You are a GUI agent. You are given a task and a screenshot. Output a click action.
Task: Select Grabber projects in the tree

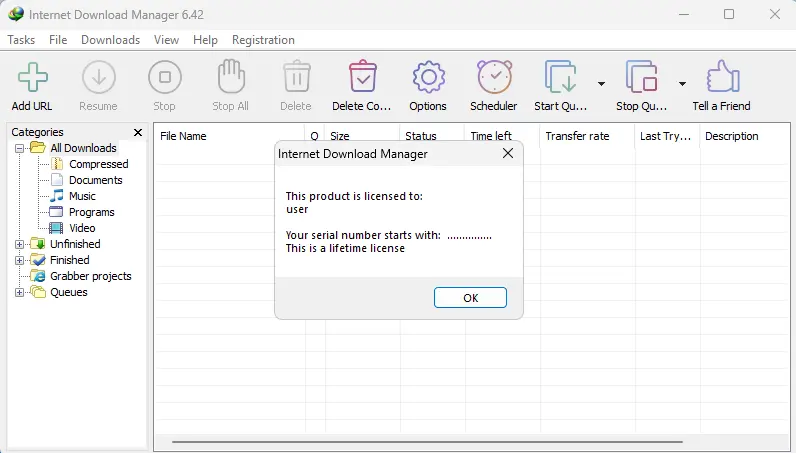click(x=90, y=276)
